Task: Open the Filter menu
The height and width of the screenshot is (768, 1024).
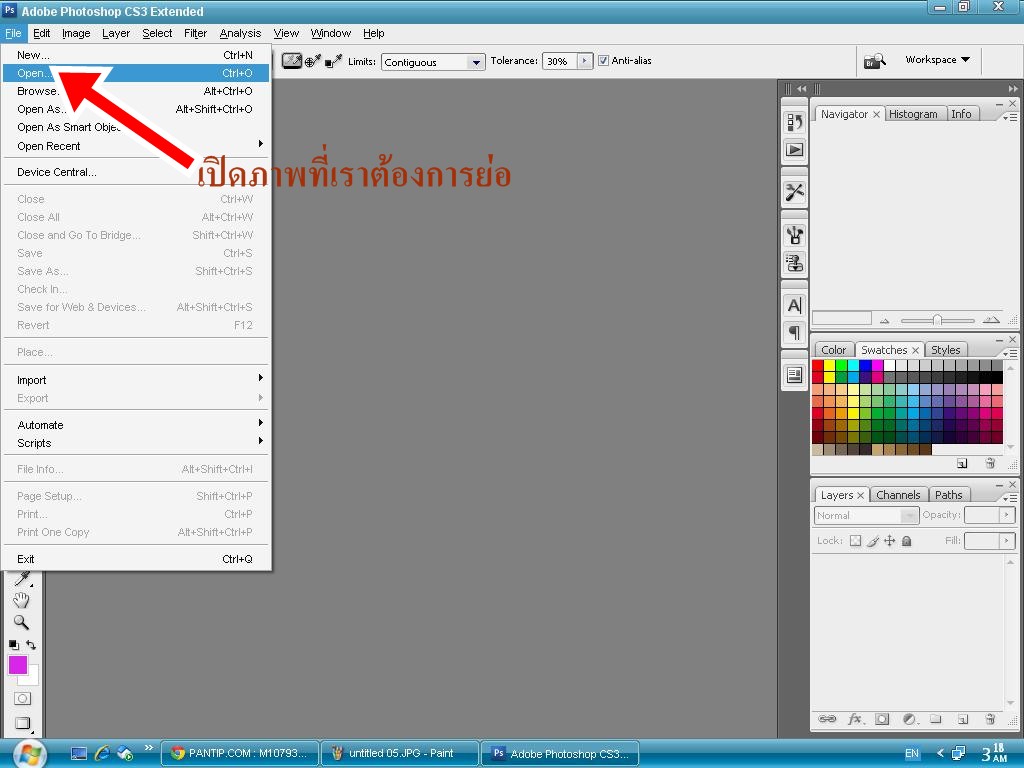Action: (x=195, y=33)
